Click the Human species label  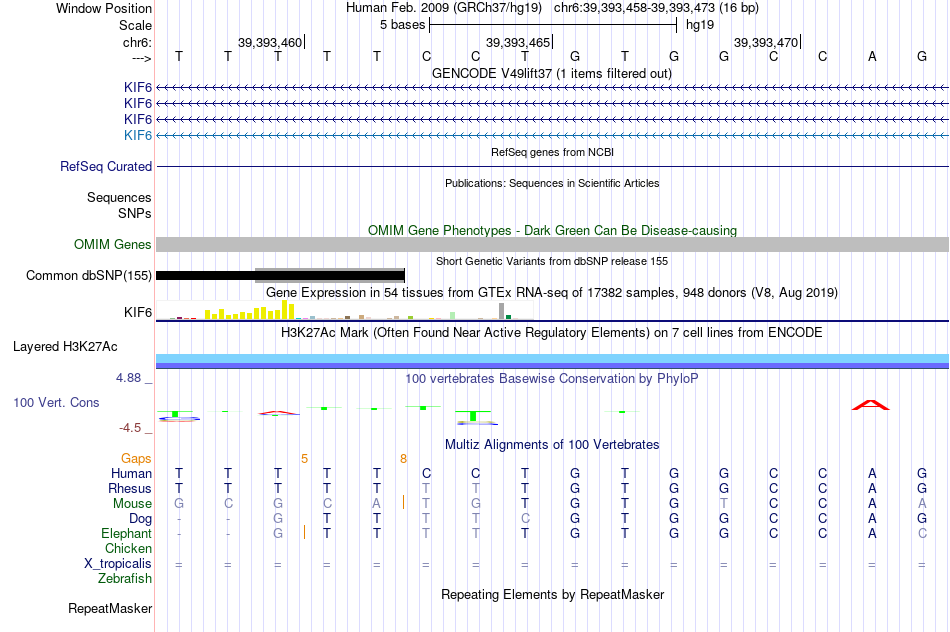click(131, 473)
